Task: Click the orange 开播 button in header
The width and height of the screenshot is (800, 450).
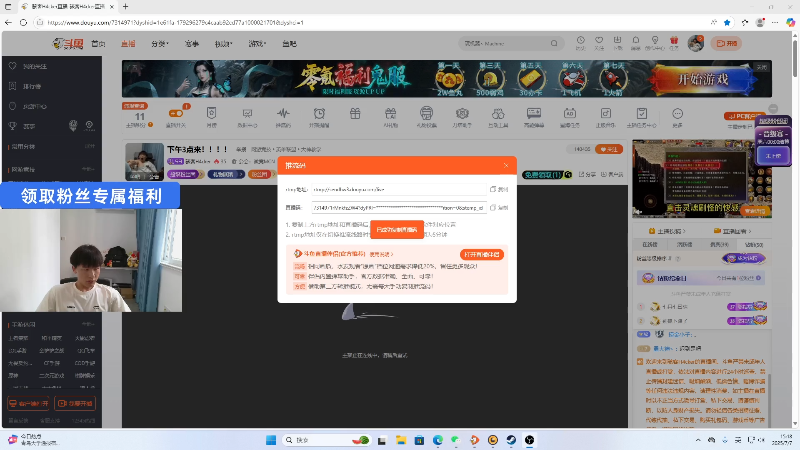Action: coord(727,43)
